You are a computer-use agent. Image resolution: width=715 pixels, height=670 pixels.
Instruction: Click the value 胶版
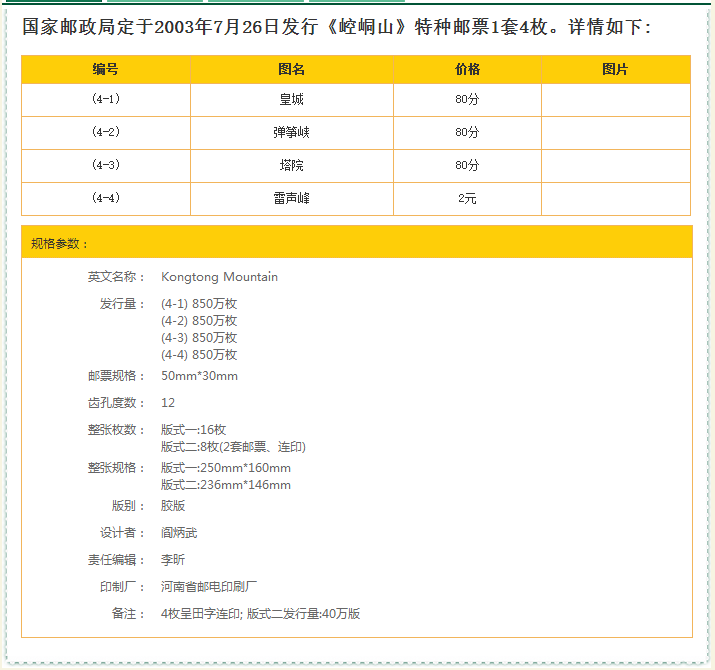coord(173,506)
